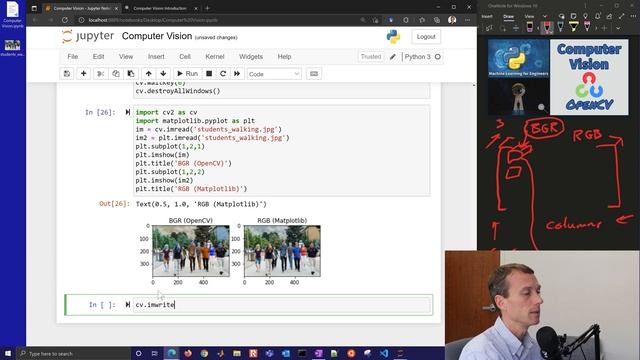Click the Logout button

[426, 37]
